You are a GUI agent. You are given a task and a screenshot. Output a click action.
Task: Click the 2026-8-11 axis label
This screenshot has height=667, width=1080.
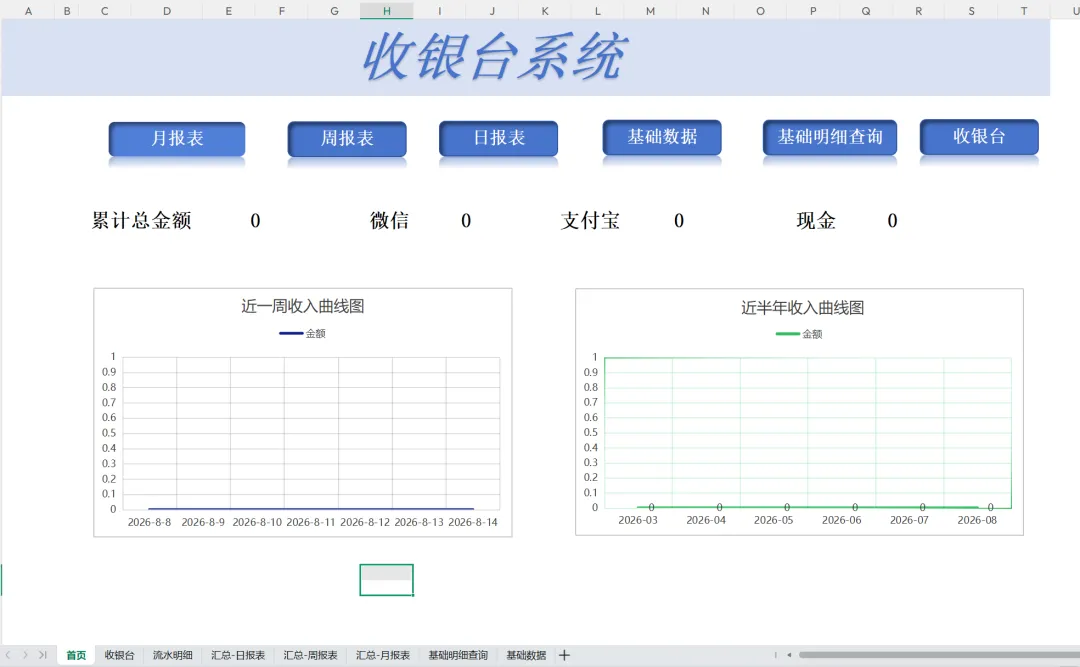pos(311,522)
